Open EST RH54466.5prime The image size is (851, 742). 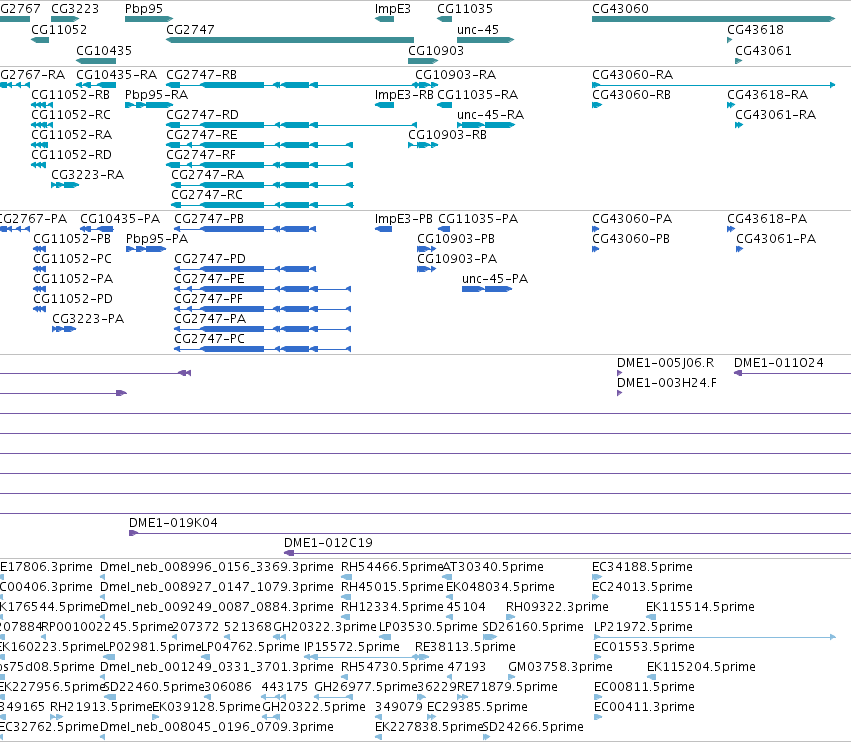click(x=392, y=567)
